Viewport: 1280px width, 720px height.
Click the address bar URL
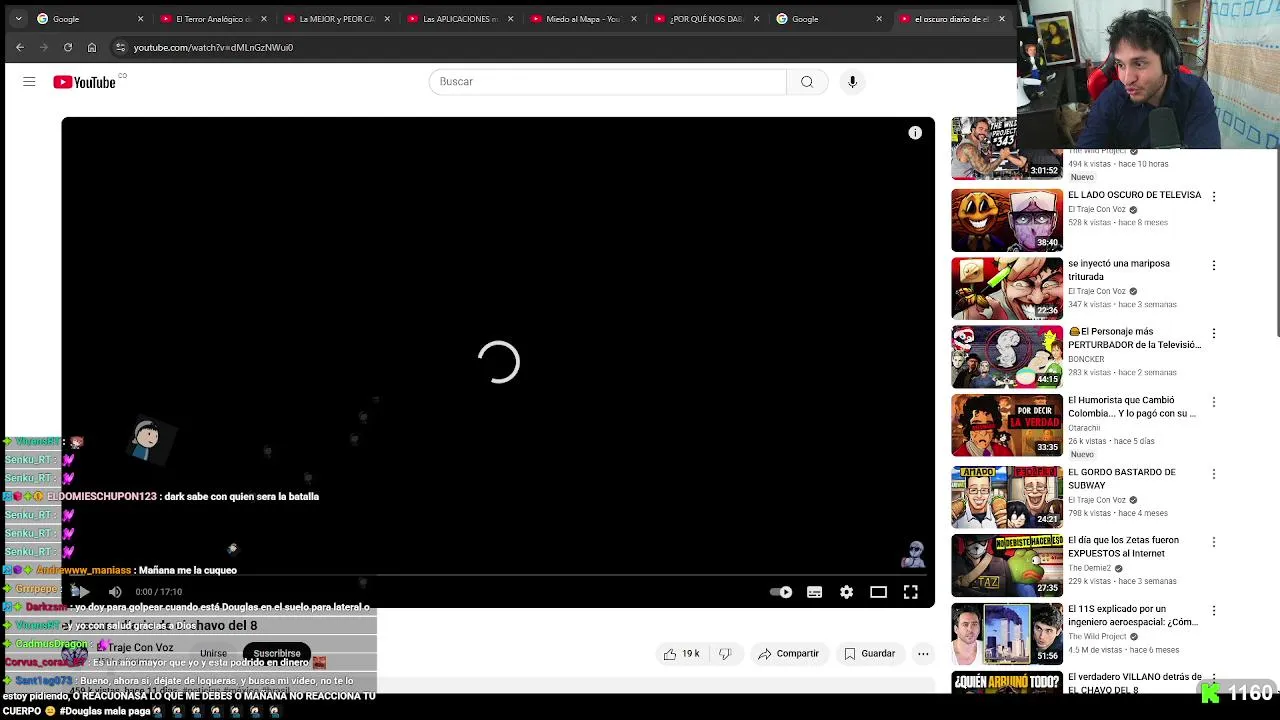tap(213, 47)
